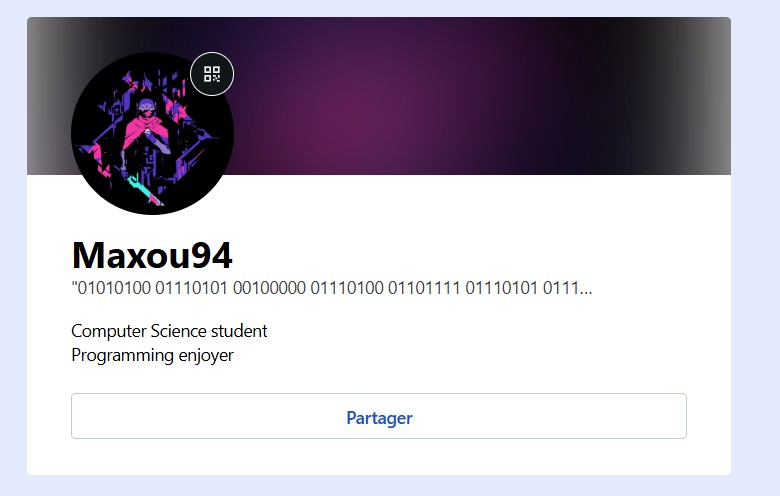Click the Partager button

379,416
